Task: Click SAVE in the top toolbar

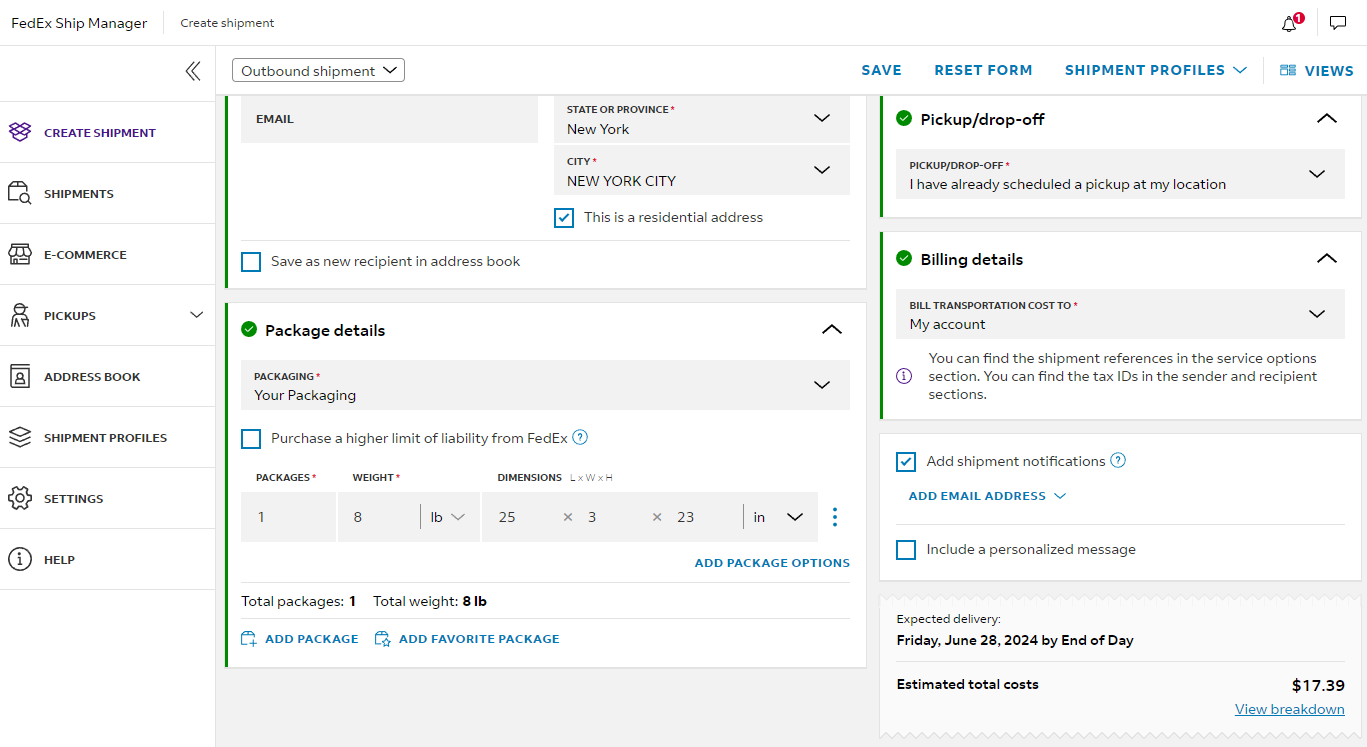Action: 882,71
